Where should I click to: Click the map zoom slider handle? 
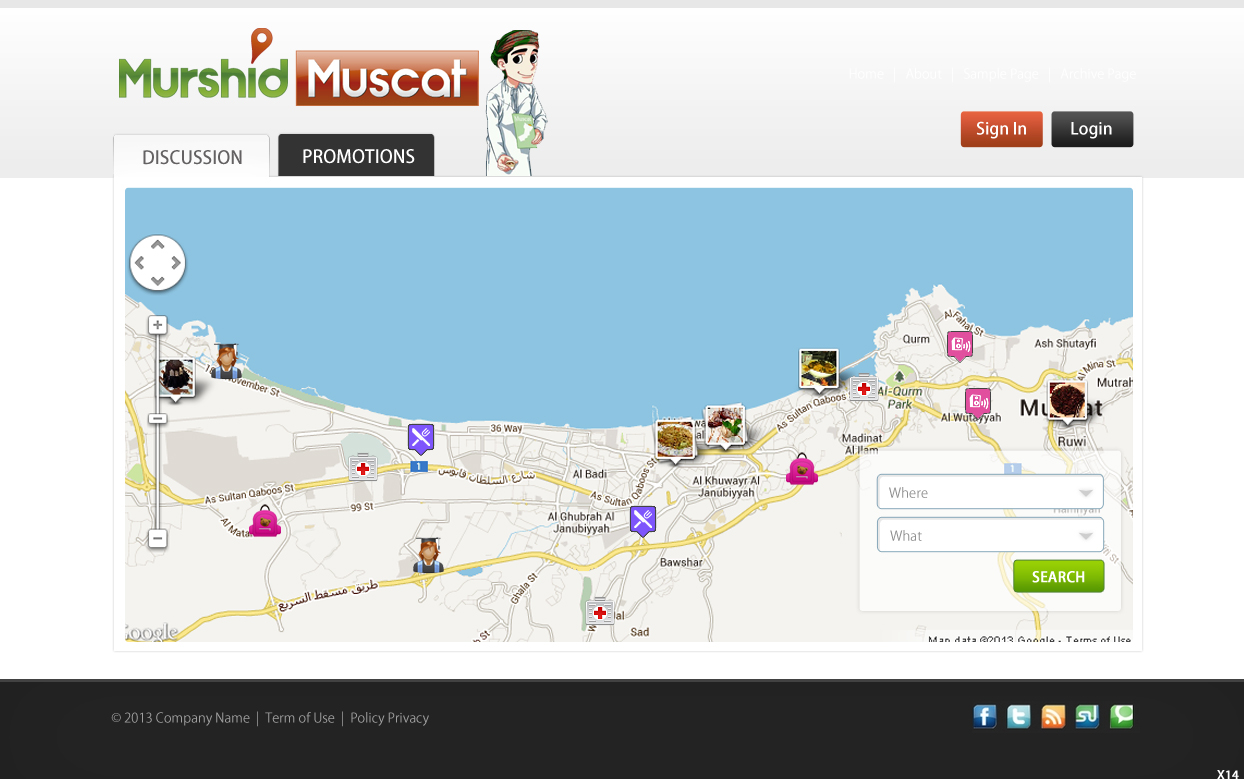(x=157, y=418)
